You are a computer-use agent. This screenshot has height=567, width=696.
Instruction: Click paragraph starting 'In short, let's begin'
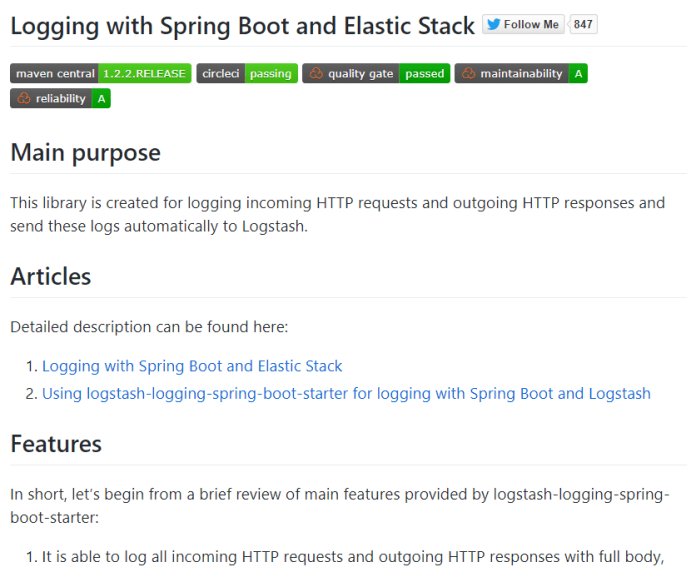pyautogui.click(x=340, y=506)
